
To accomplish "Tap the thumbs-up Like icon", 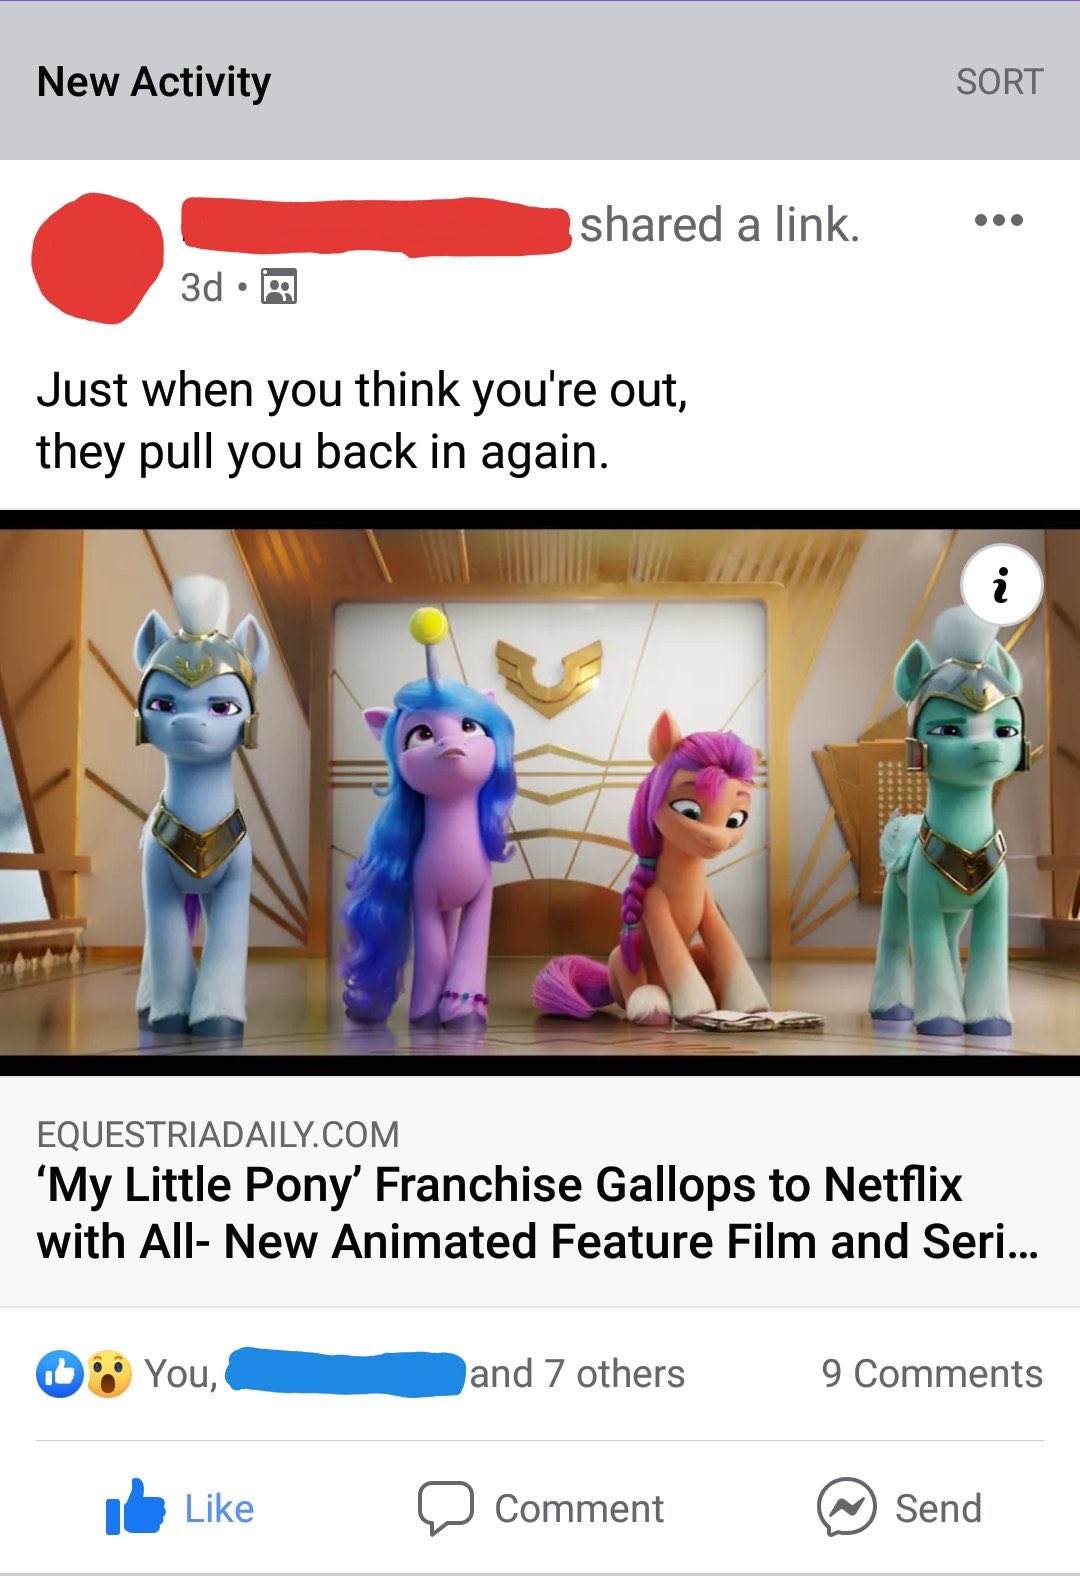I will (135, 1507).
